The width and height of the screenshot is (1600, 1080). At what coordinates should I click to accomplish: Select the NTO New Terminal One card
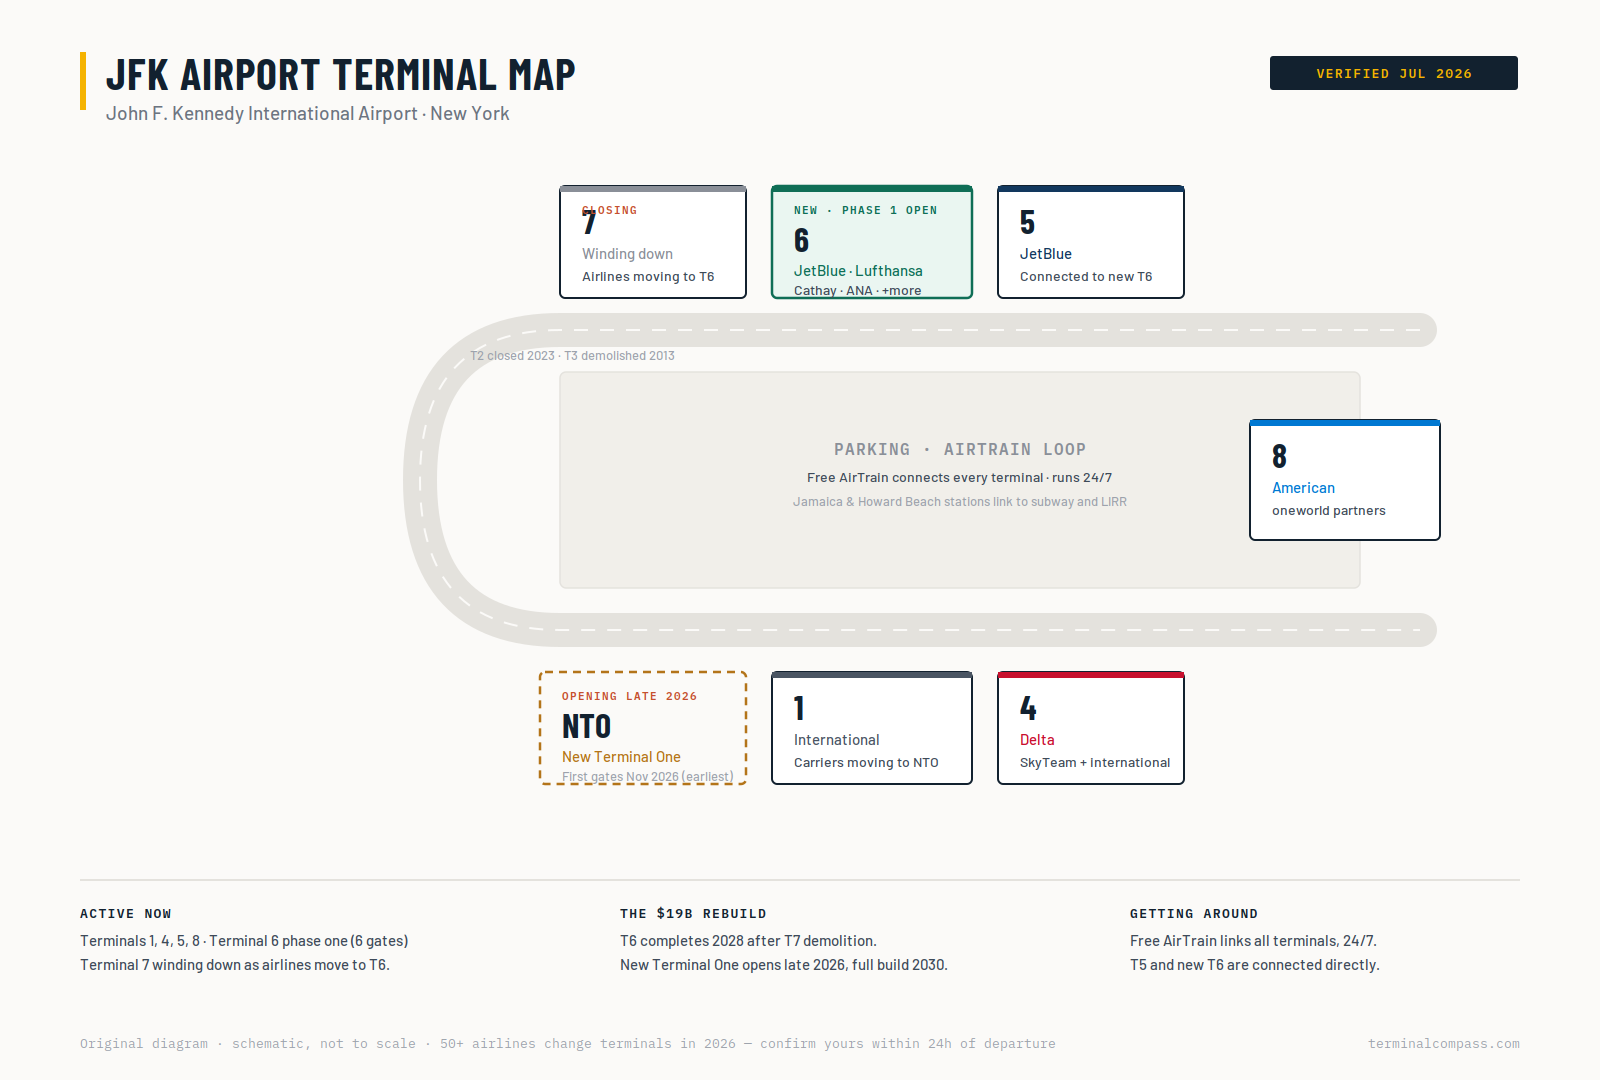tap(643, 728)
